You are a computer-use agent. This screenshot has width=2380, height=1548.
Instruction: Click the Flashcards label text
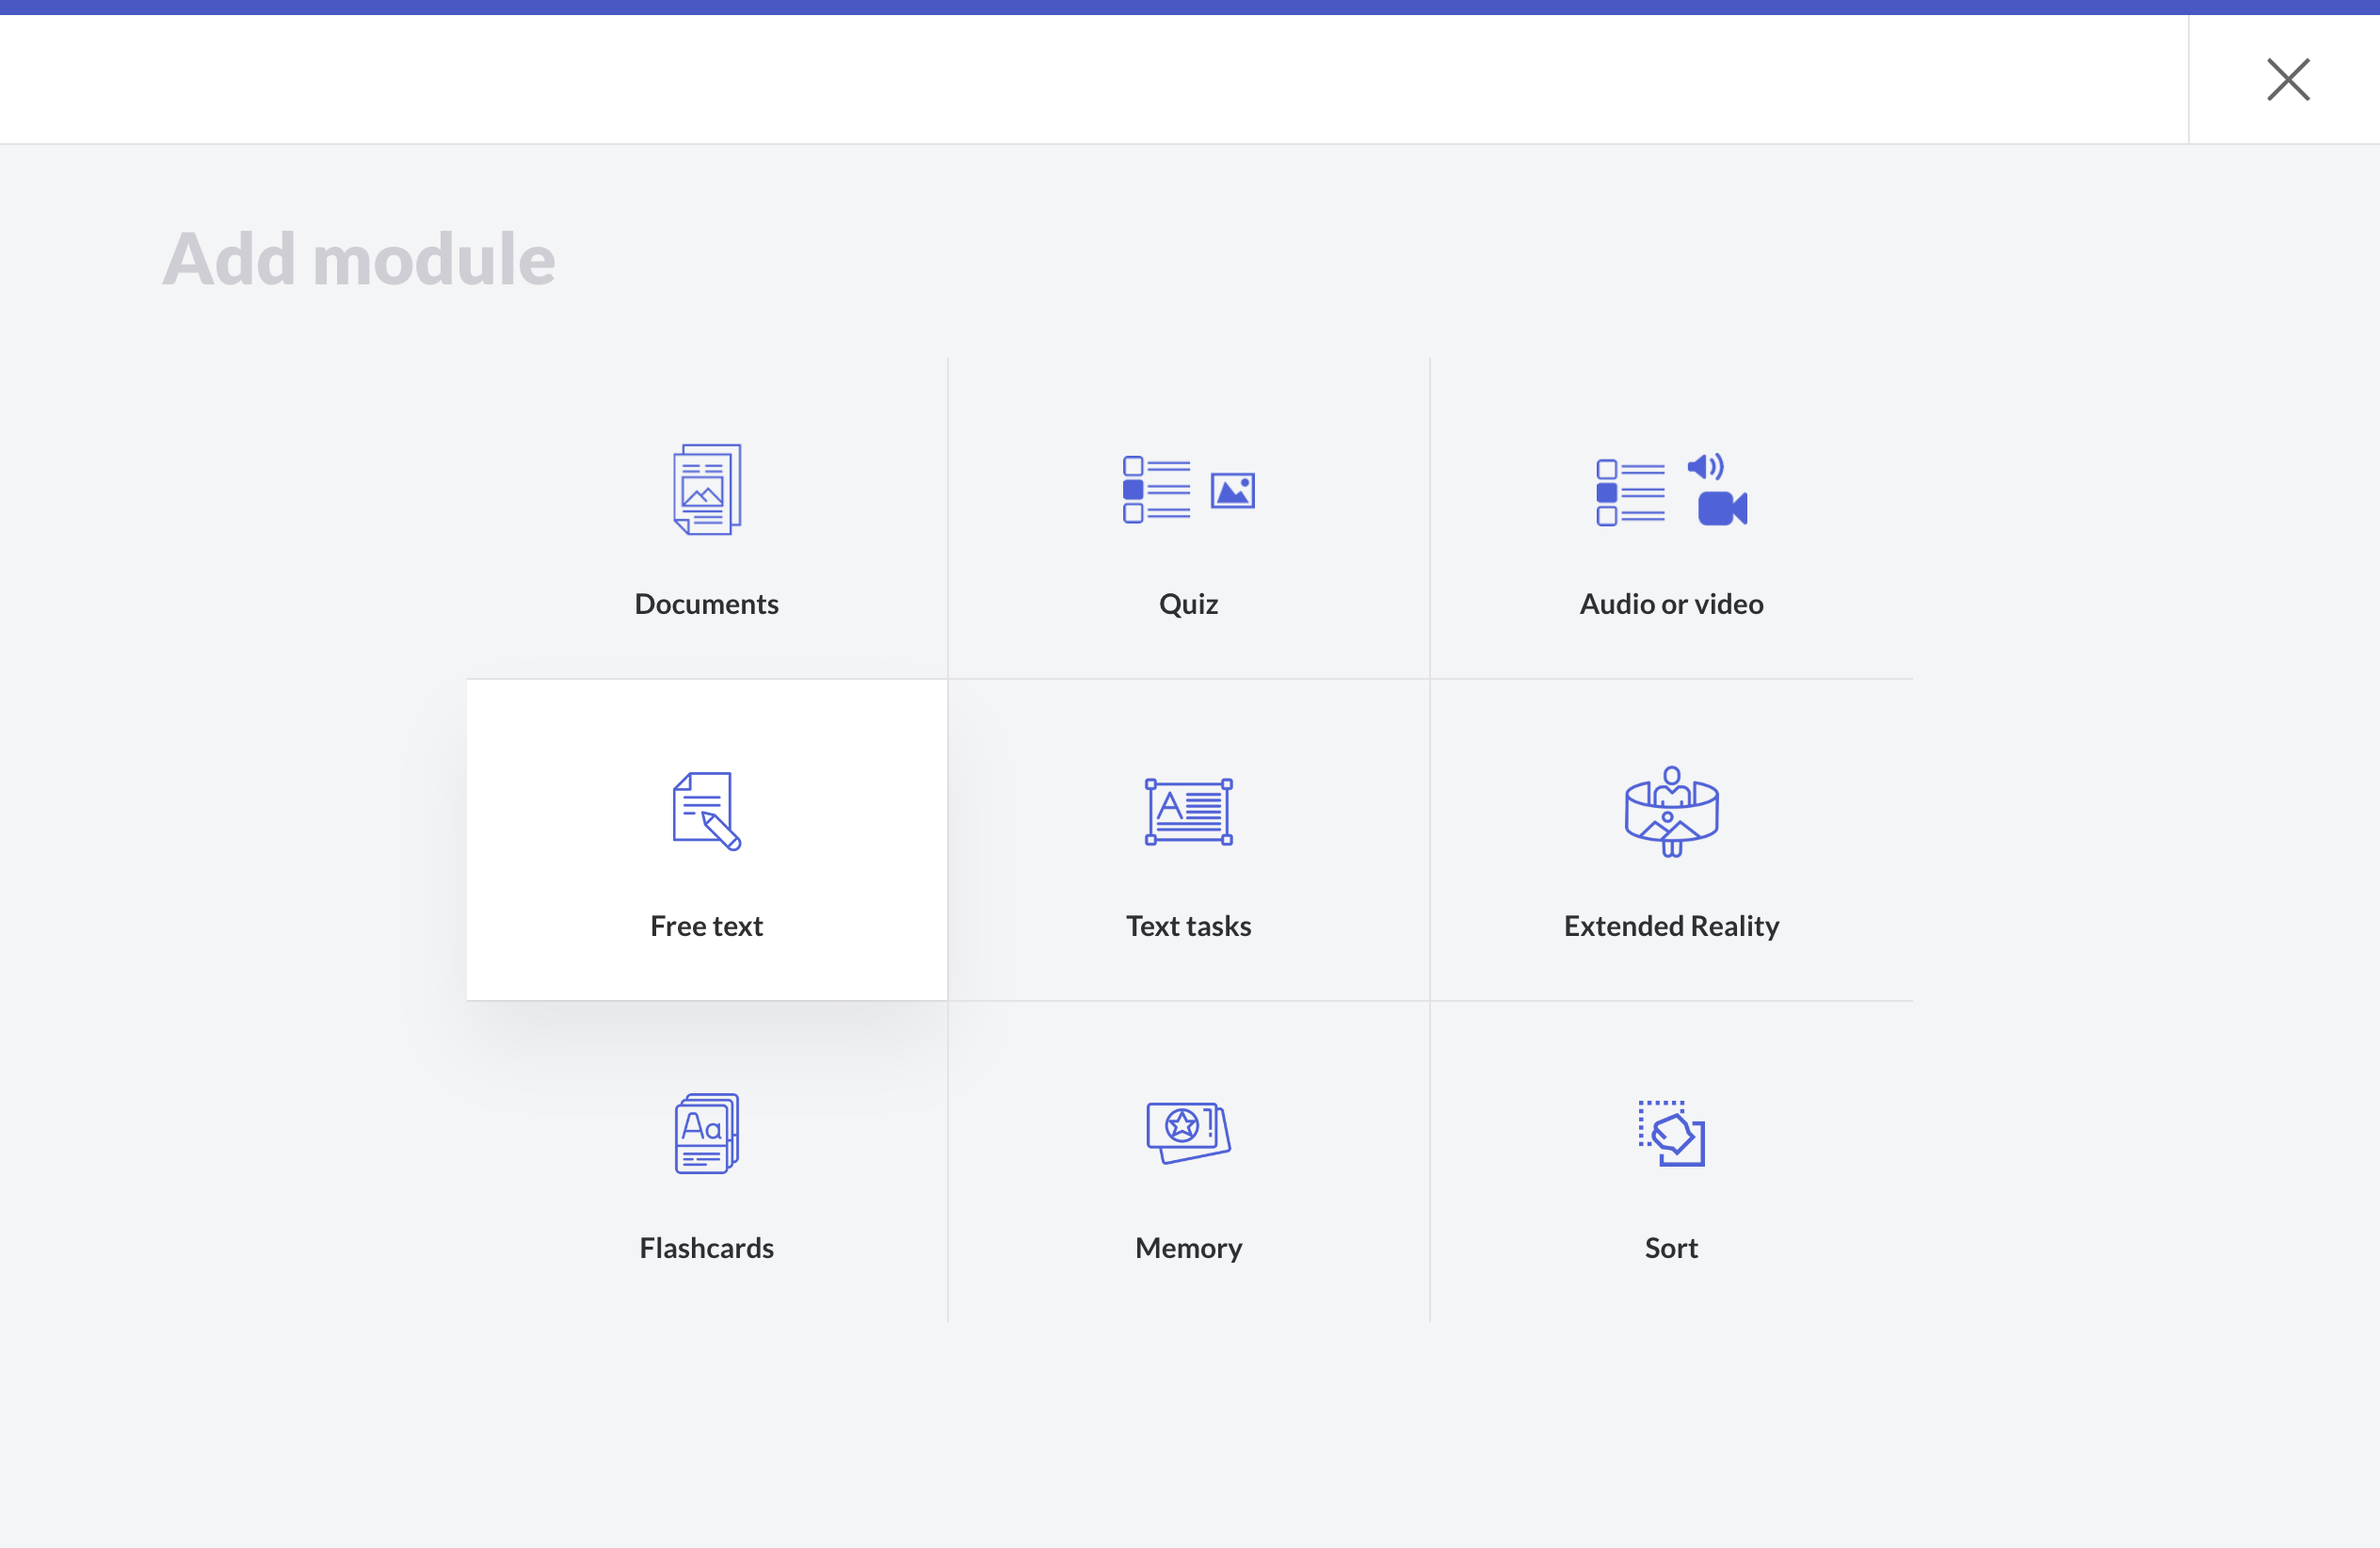point(707,1248)
